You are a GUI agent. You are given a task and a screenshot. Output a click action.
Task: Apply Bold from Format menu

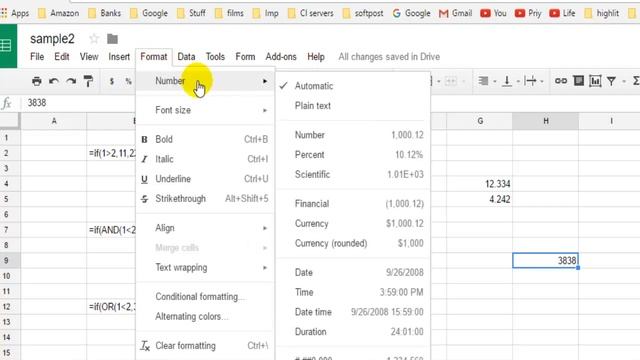pos(205,139)
